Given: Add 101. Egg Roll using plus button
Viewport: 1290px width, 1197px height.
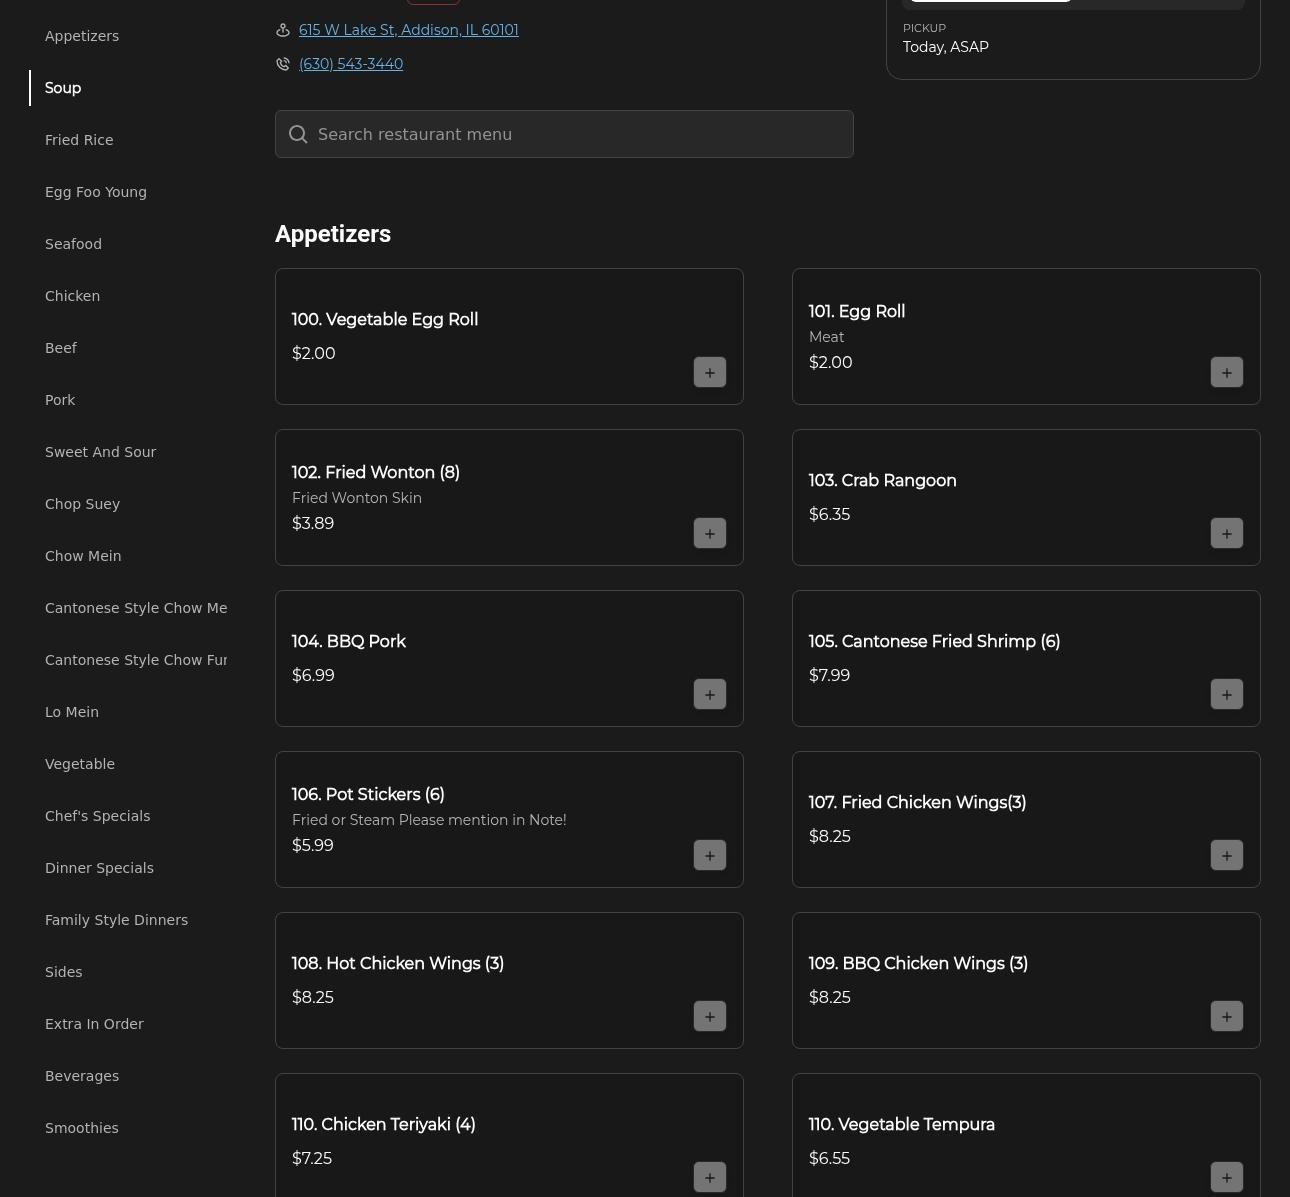Looking at the screenshot, I should click(x=1226, y=372).
